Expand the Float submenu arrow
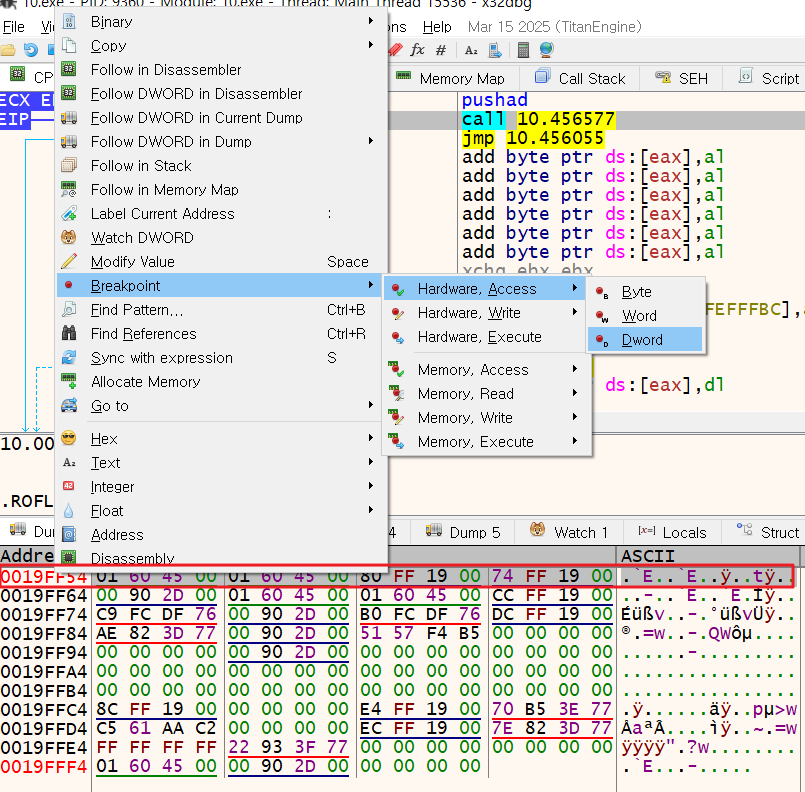805x792 pixels. tap(371, 510)
